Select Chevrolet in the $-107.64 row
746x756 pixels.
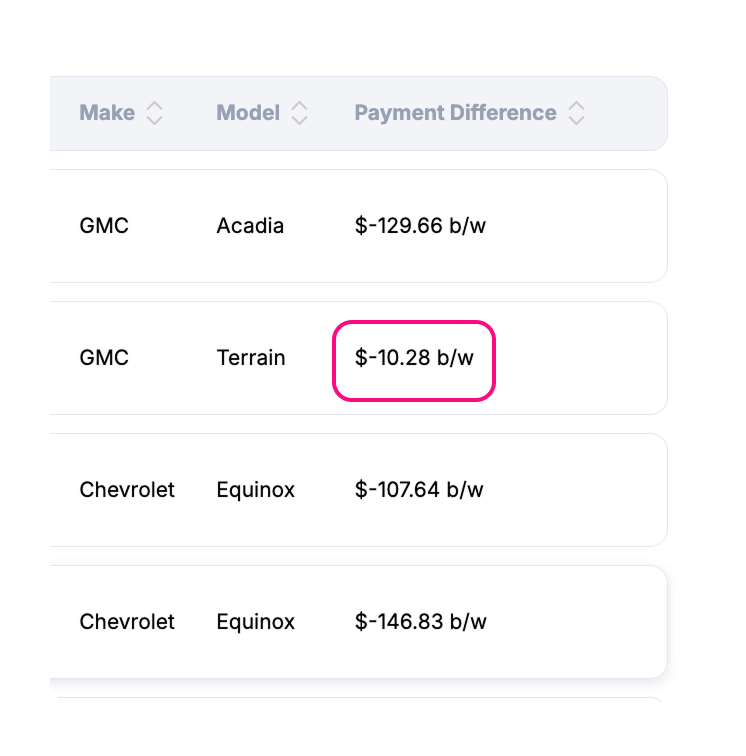[x=127, y=490]
